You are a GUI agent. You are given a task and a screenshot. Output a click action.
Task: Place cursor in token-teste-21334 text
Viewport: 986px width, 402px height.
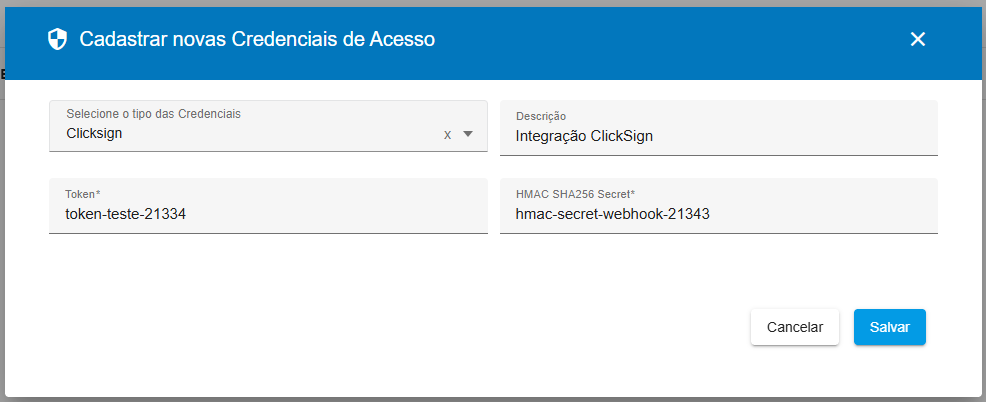[126, 214]
